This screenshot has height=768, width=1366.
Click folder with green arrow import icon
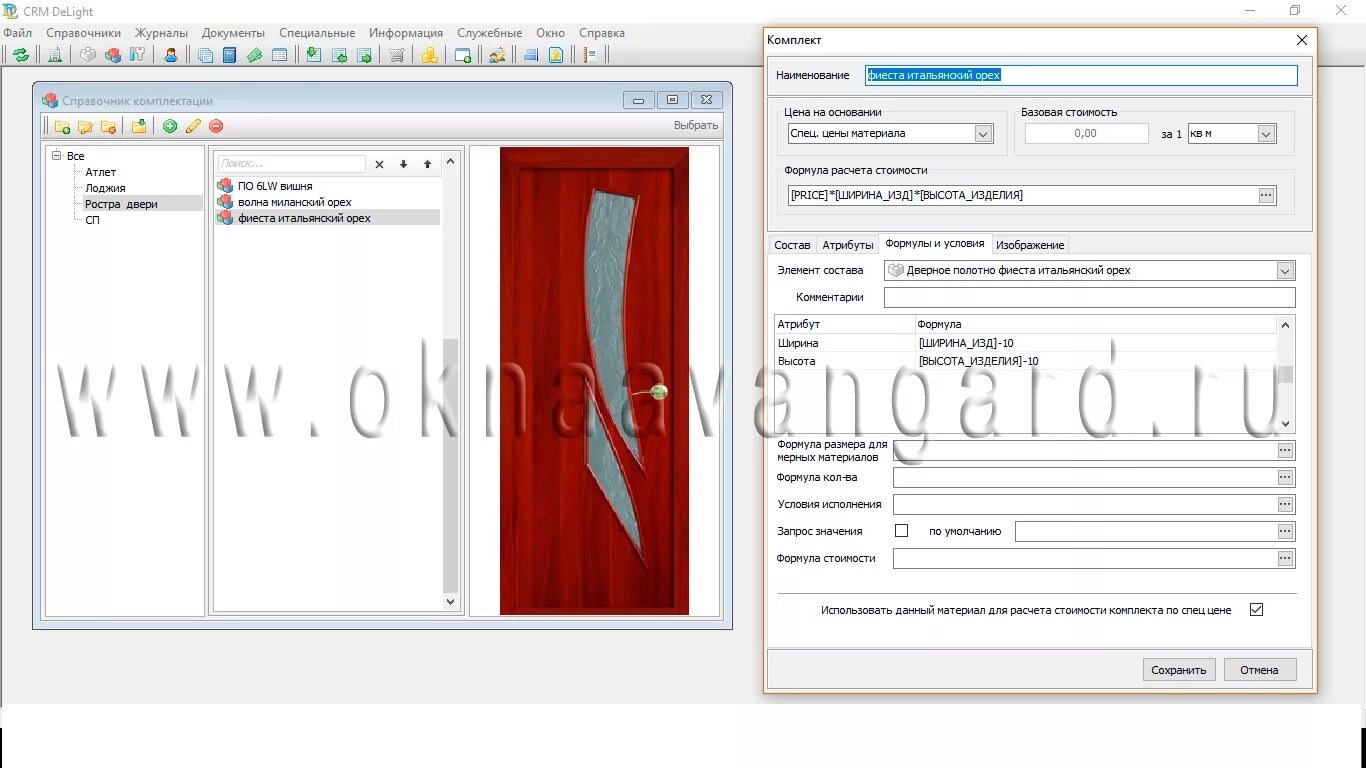139,126
